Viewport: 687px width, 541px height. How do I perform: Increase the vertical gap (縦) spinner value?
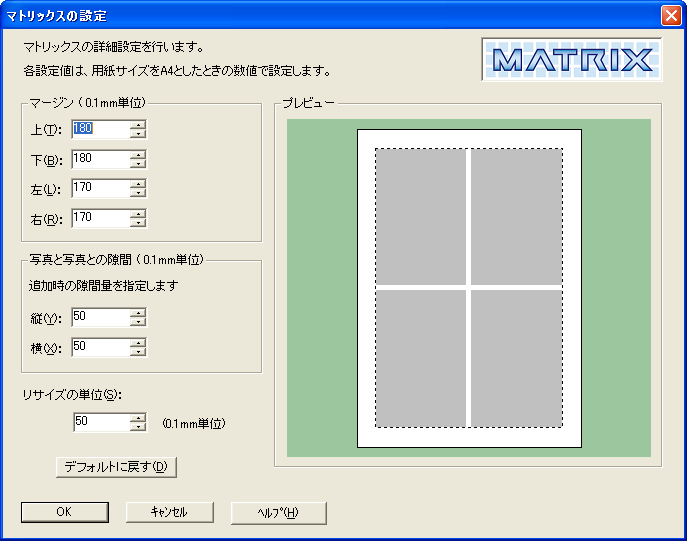pos(139,314)
